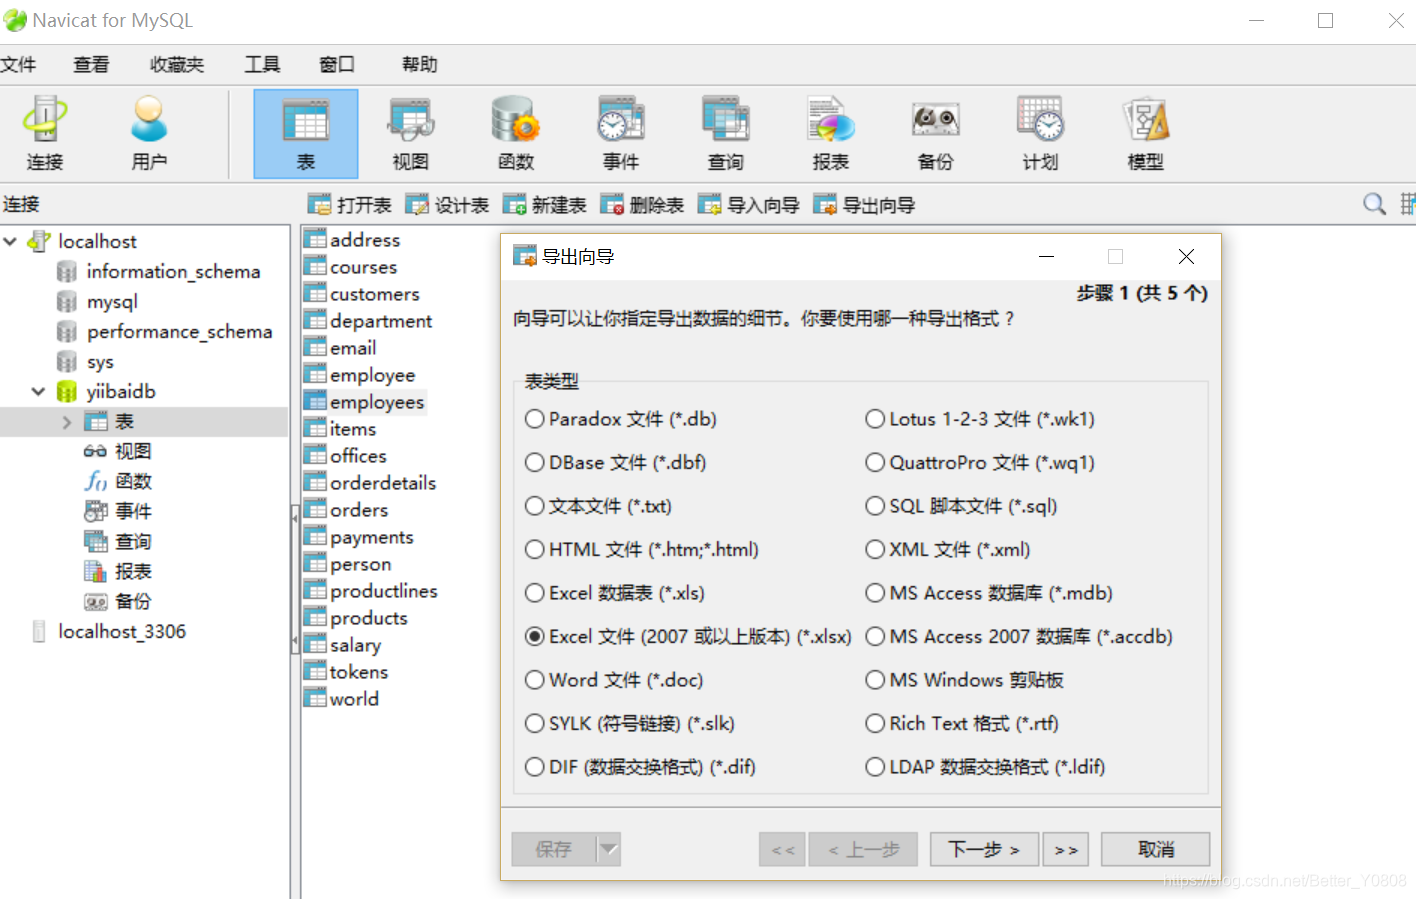Click 导入向导 import wizard button
This screenshot has height=899, width=1416.
tap(749, 205)
